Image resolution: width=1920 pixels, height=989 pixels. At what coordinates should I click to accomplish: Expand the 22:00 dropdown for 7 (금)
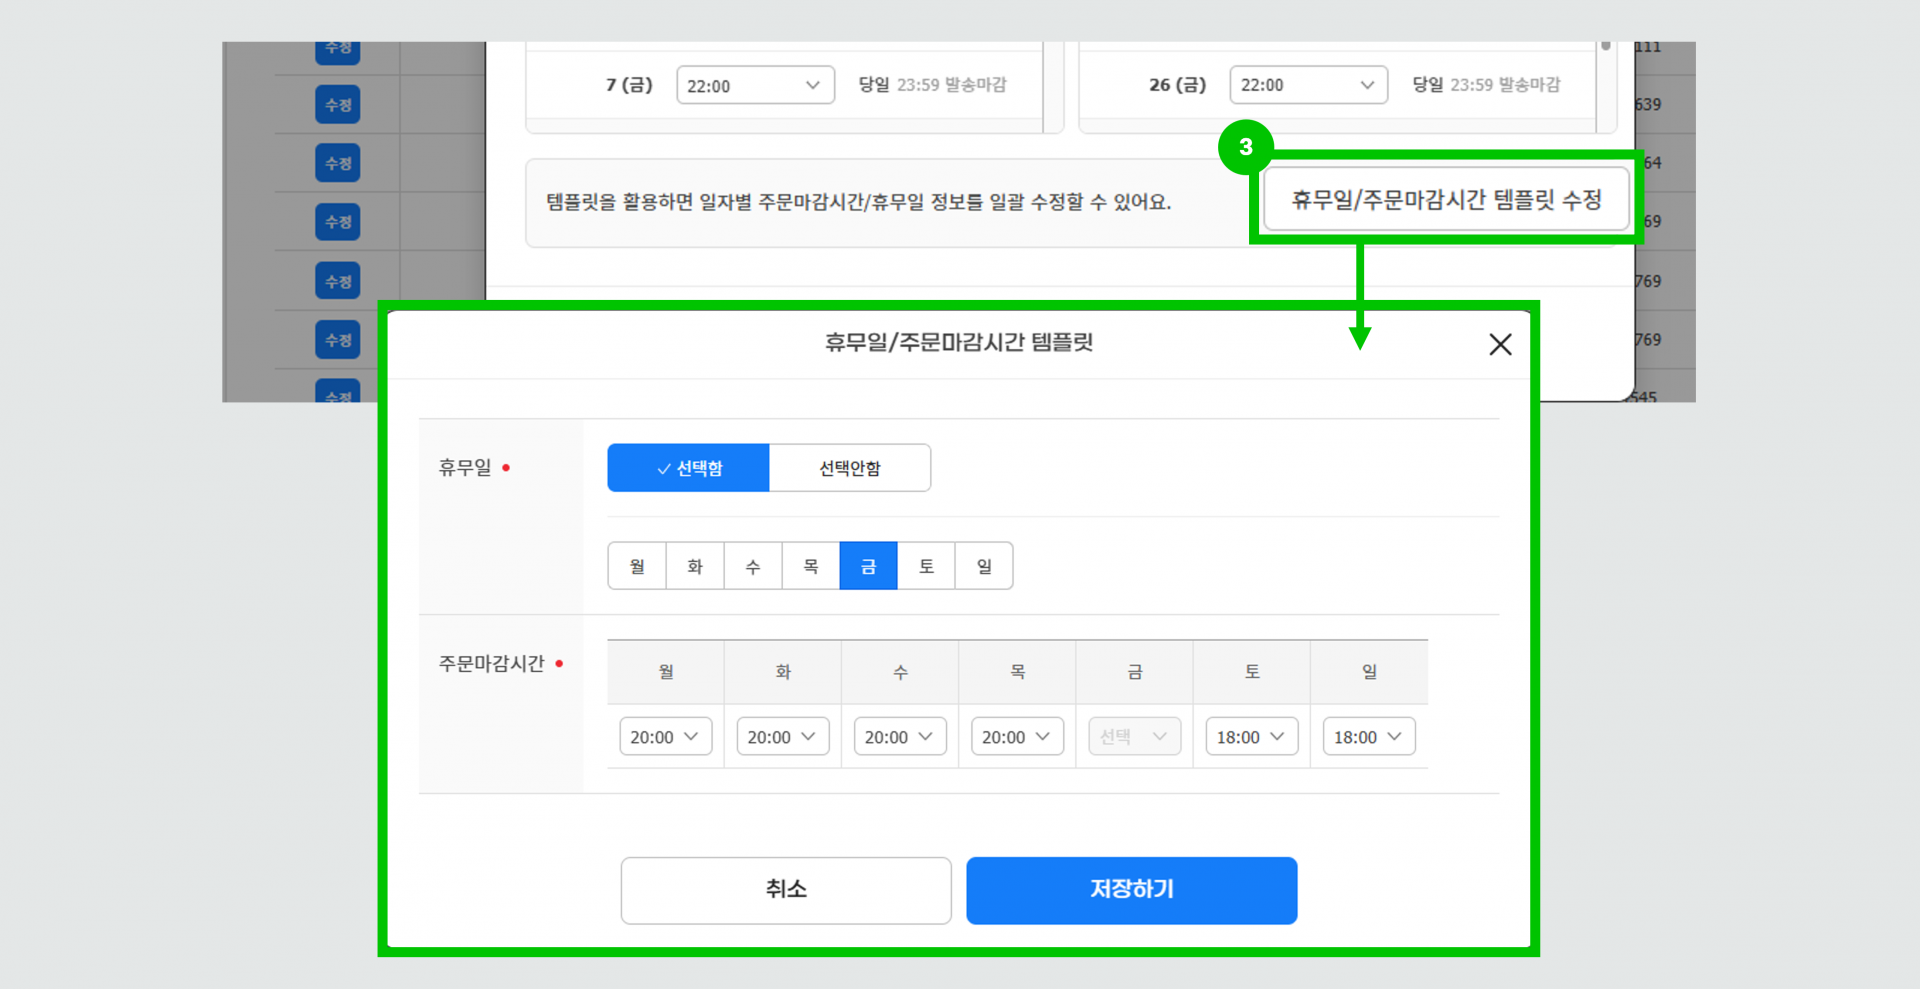pyautogui.click(x=755, y=85)
